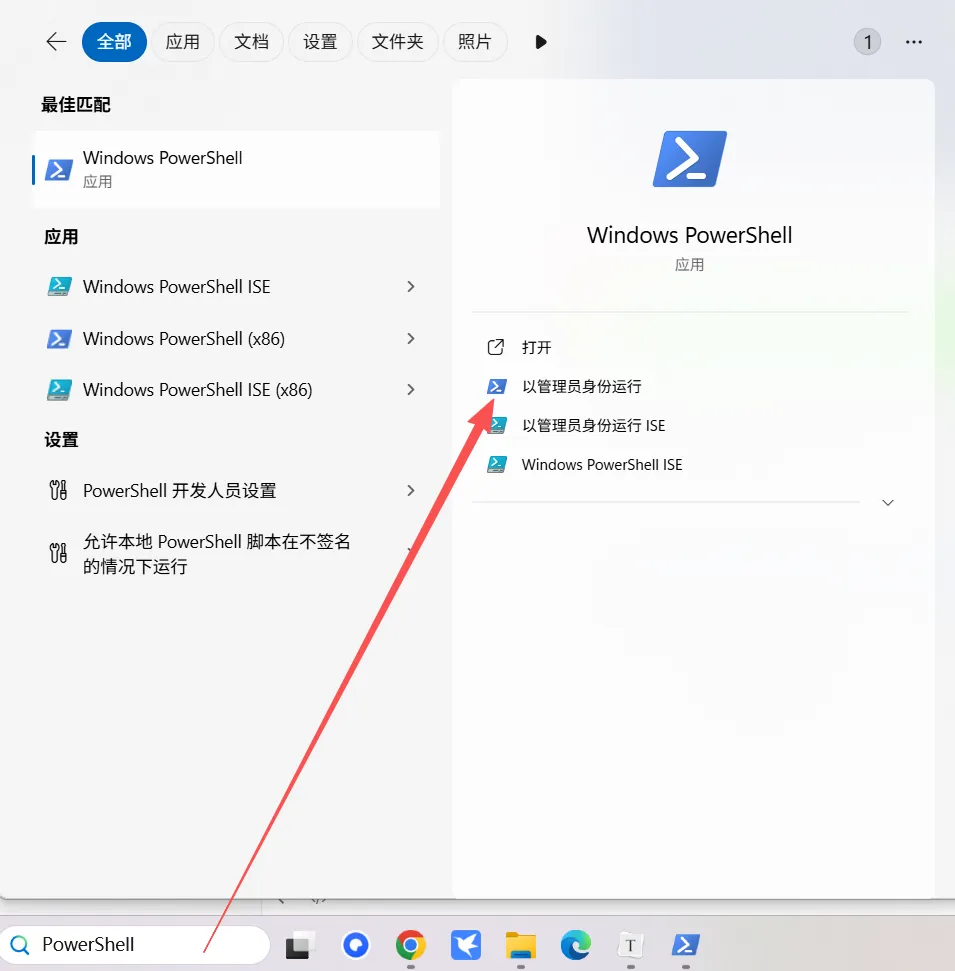The image size is (955, 971).
Task: Expand the Windows PowerShell ISE chevron
Action: tap(411, 287)
